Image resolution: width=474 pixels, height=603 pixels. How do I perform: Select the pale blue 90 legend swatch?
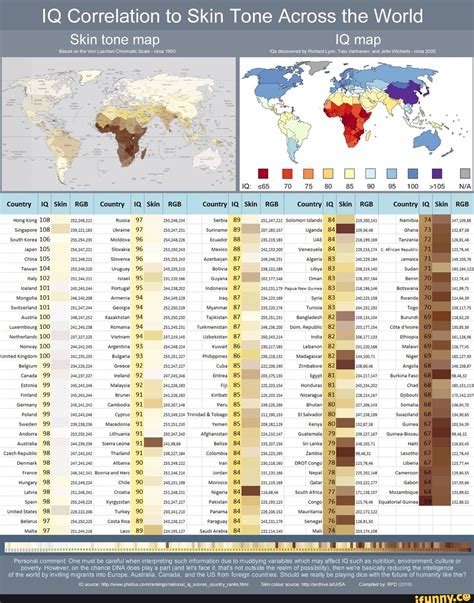pos(370,174)
